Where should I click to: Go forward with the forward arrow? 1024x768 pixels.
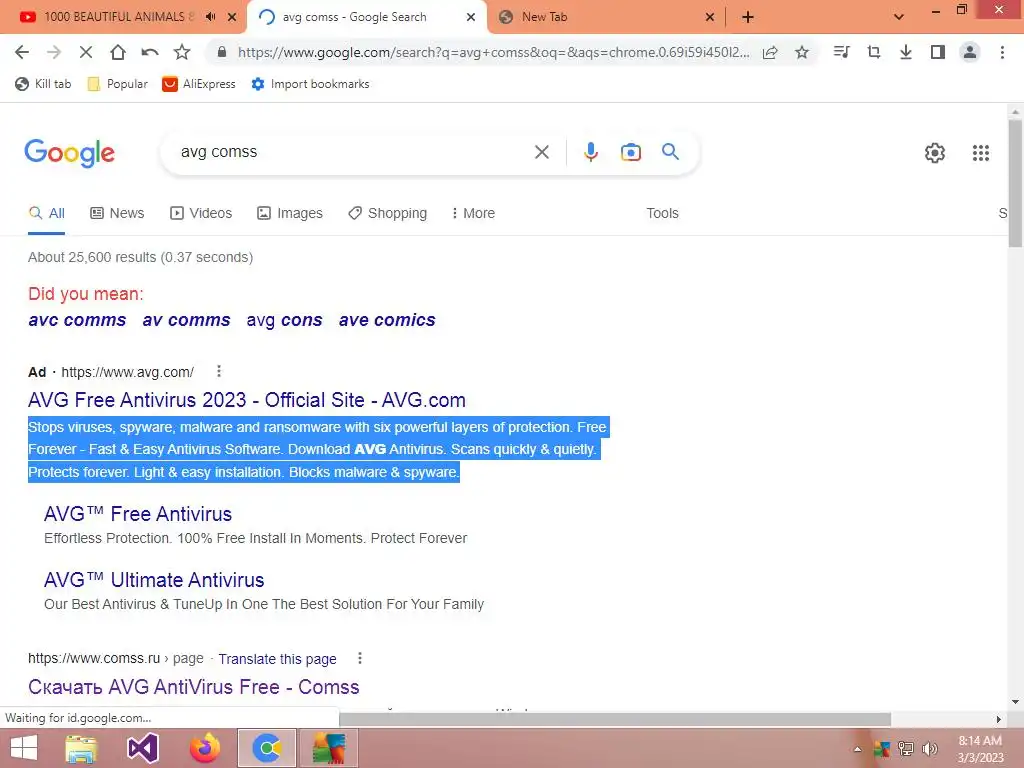[x=54, y=52]
